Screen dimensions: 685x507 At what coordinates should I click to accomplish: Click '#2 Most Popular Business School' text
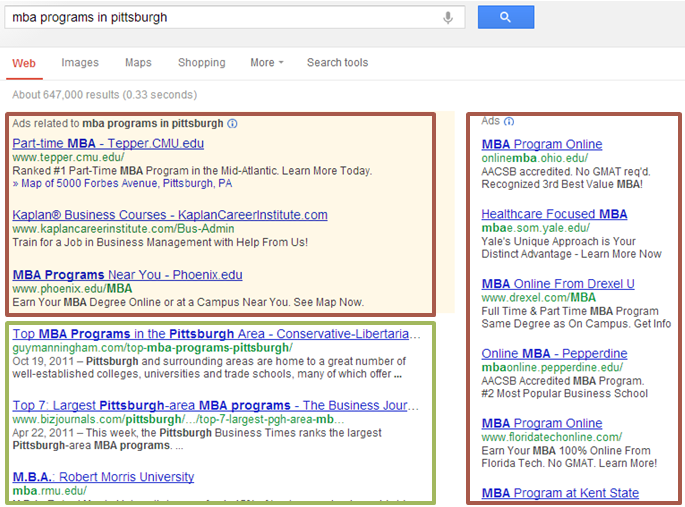point(564,393)
